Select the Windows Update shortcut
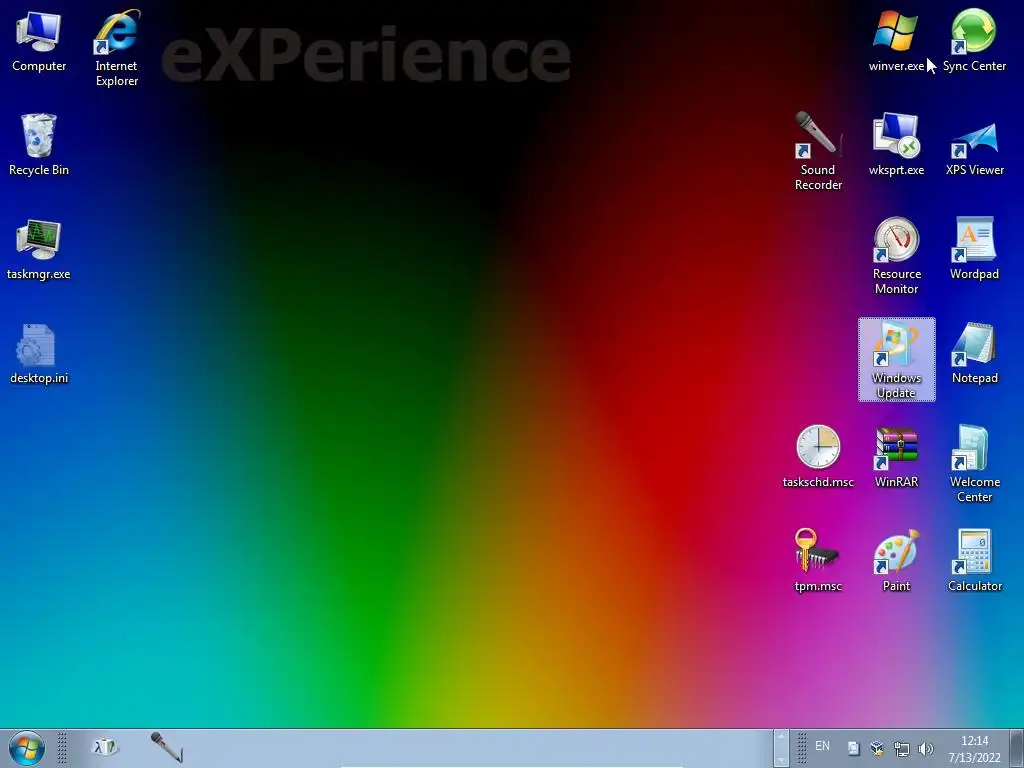1024x768 pixels. tap(897, 360)
